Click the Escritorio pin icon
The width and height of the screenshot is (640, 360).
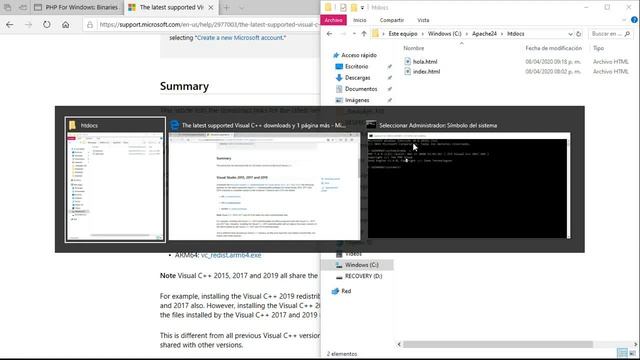pyautogui.click(x=389, y=67)
